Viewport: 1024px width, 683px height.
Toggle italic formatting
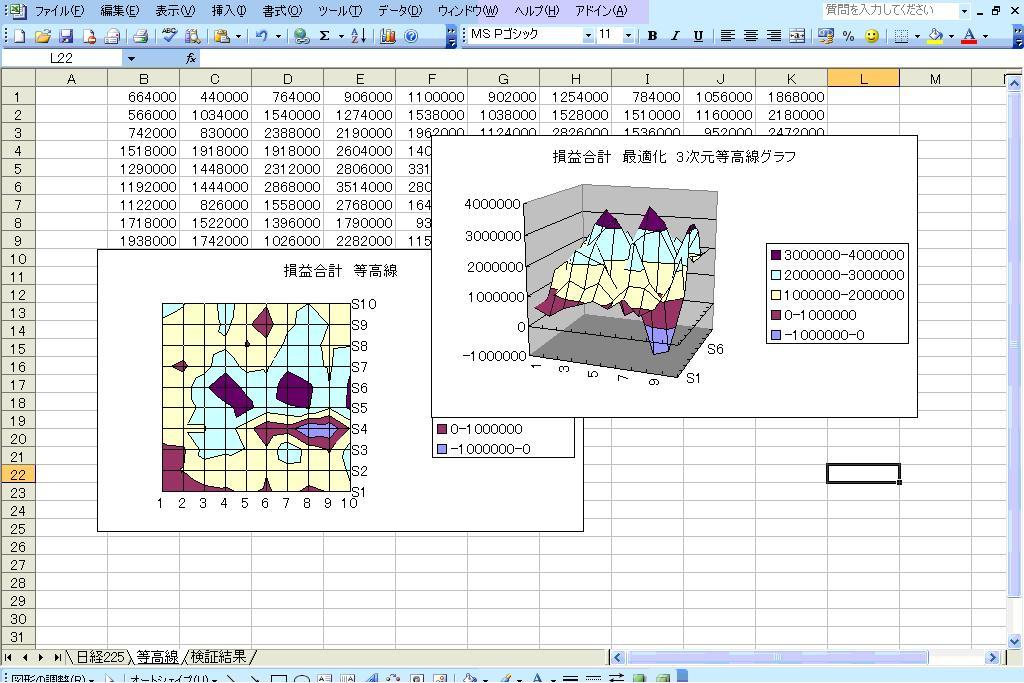[x=675, y=36]
